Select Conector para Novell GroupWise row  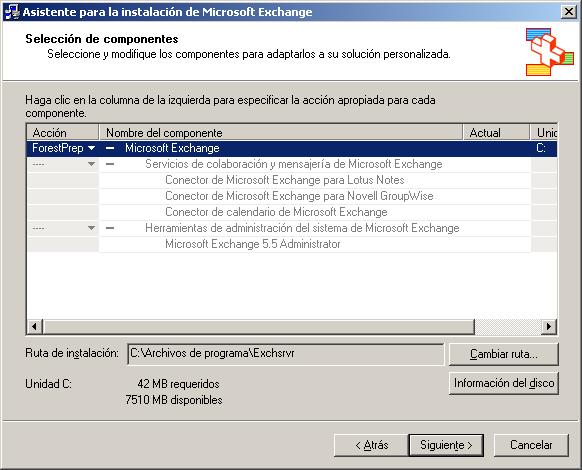[299, 196]
